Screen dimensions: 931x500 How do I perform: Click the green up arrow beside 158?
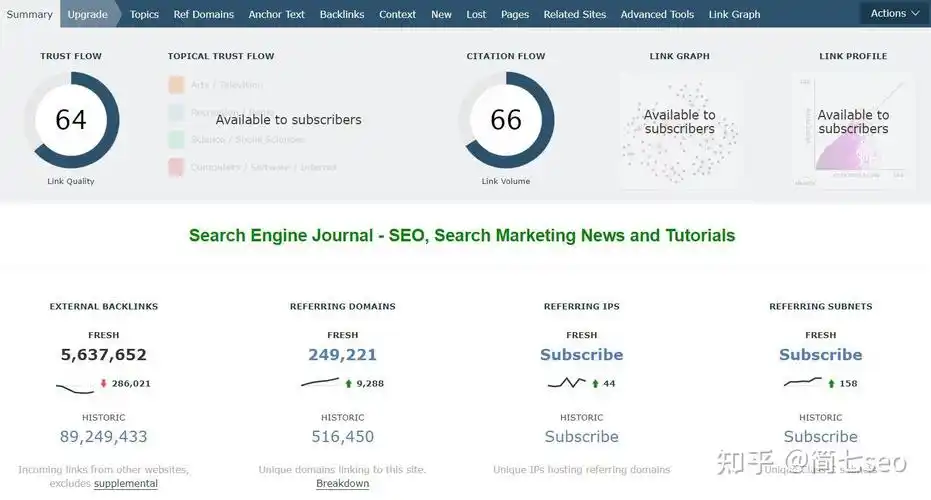point(830,383)
